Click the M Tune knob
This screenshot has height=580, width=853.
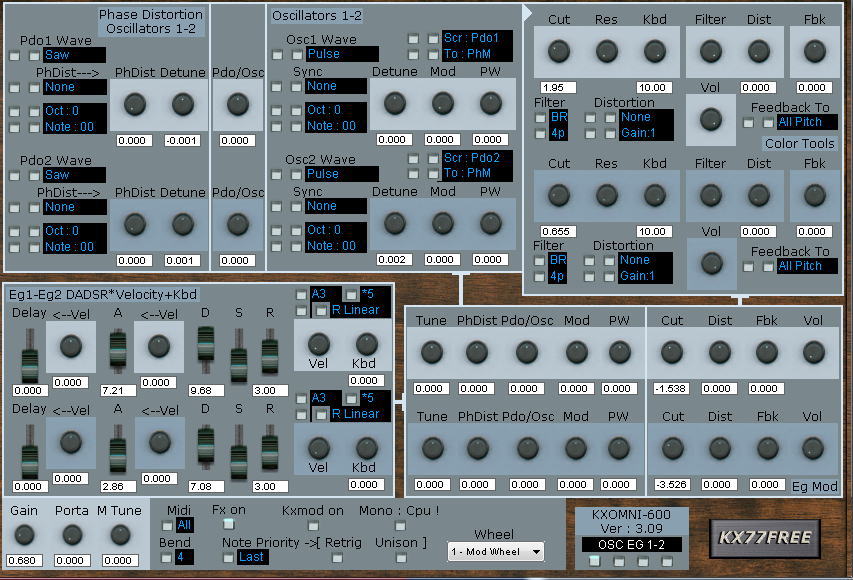(120, 535)
